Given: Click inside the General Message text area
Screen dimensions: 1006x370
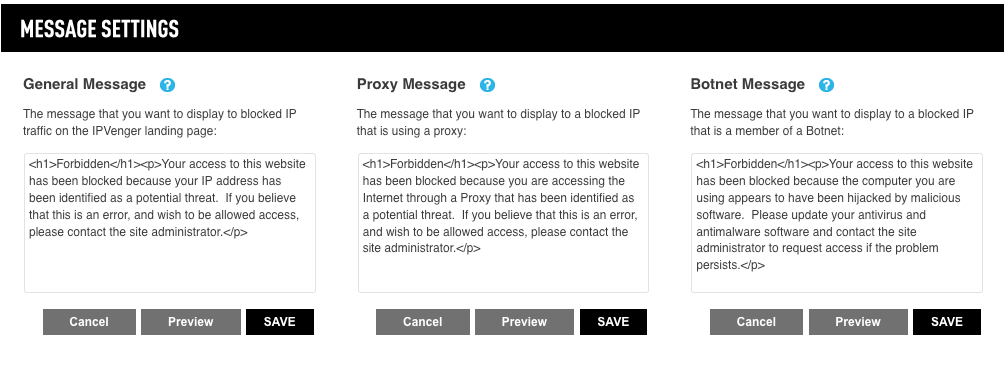Looking at the screenshot, I should [170, 223].
